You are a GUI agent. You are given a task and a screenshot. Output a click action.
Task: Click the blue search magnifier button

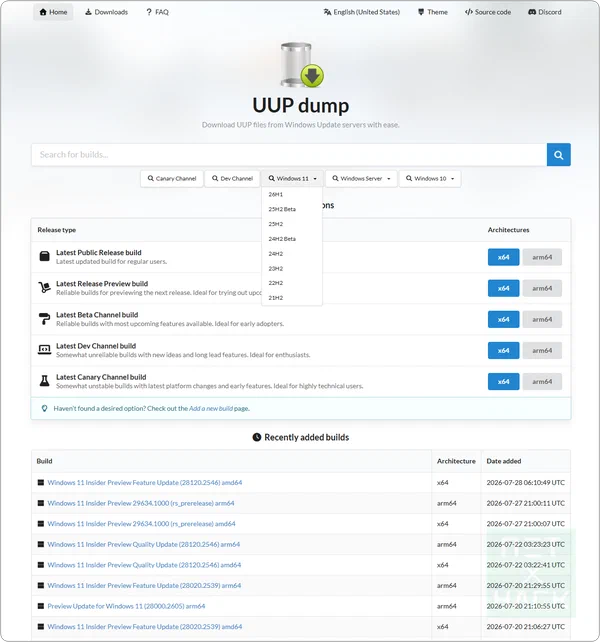558,155
